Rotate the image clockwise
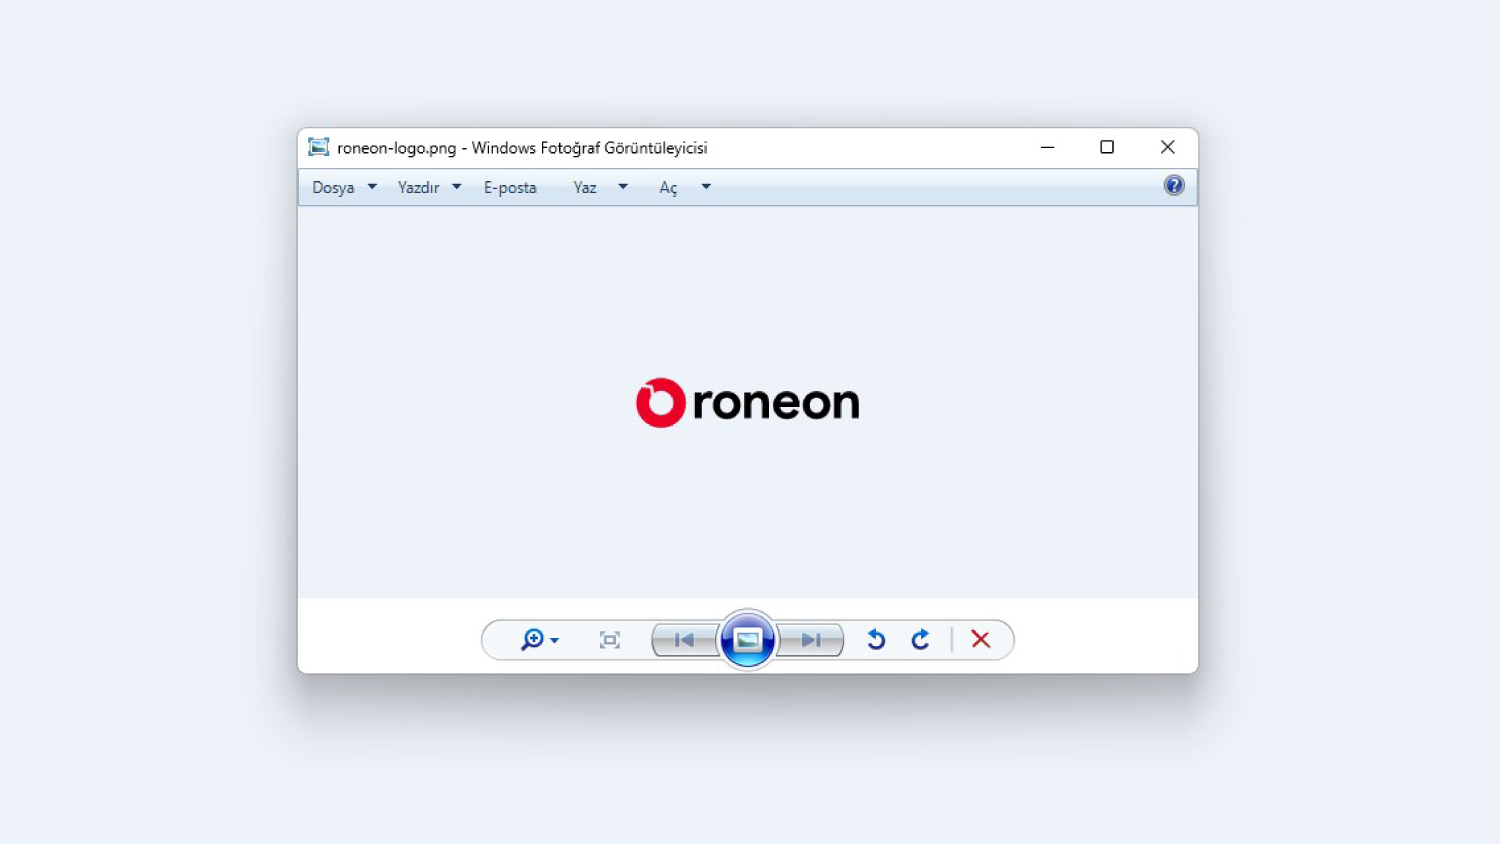The width and height of the screenshot is (1500, 844). (921, 640)
